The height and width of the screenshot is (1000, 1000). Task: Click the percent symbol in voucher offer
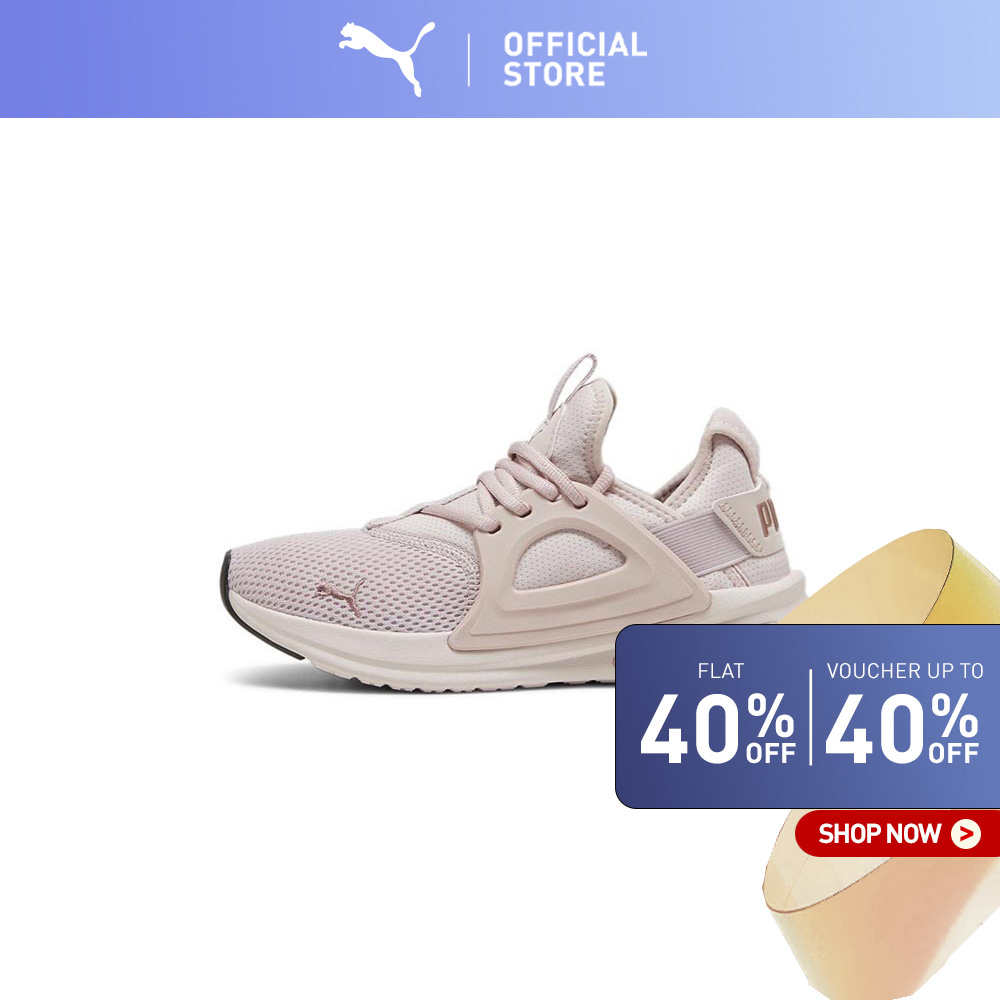[x=955, y=714]
